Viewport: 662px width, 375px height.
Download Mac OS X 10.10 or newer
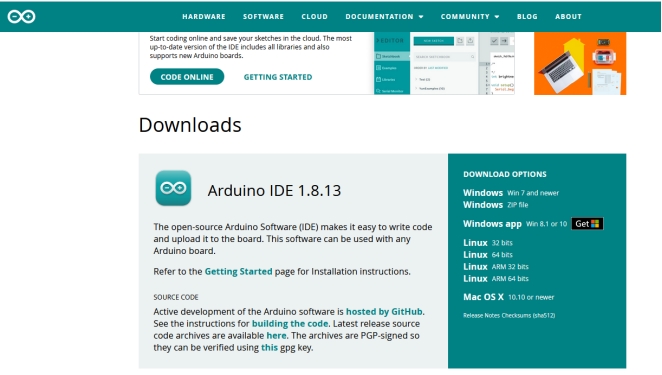pos(508,297)
